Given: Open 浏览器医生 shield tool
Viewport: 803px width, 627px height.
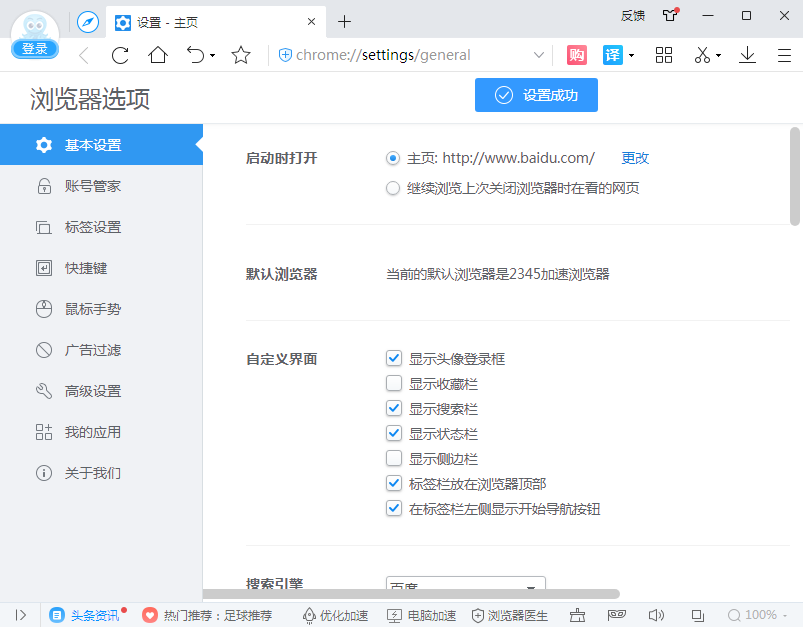Looking at the screenshot, I should [x=509, y=615].
